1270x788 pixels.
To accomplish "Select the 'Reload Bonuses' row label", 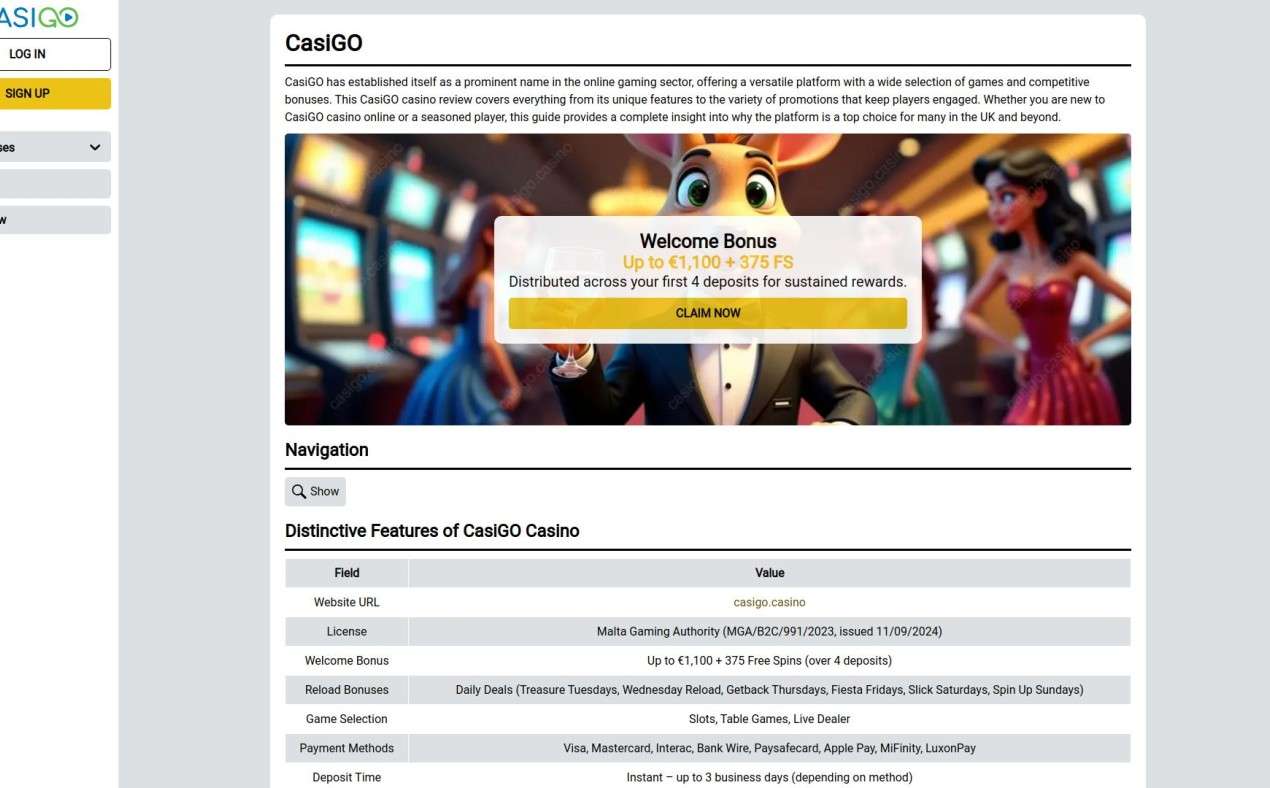I will (347, 689).
